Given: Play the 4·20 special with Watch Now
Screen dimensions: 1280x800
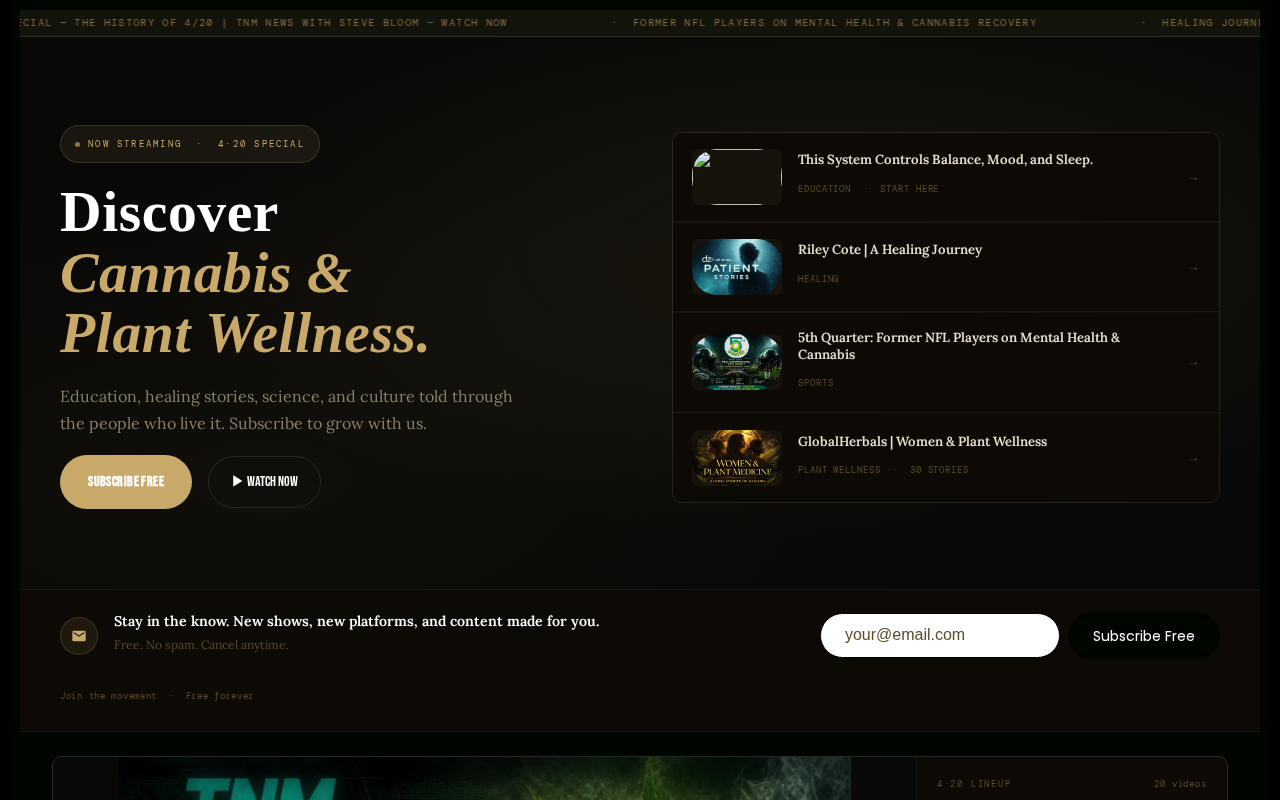Looking at the screenshot, I should tap(264, 482).
